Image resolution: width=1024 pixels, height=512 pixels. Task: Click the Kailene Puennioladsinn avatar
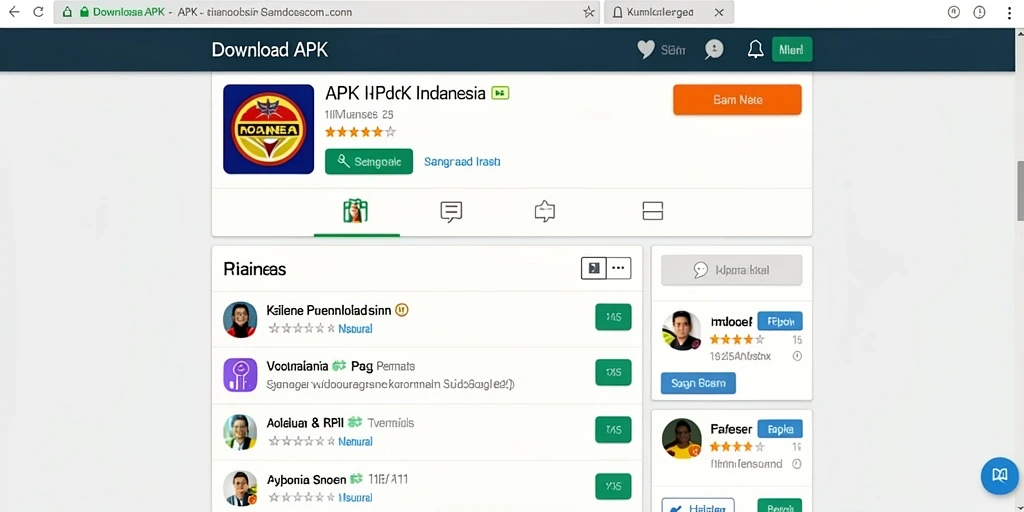240,319
